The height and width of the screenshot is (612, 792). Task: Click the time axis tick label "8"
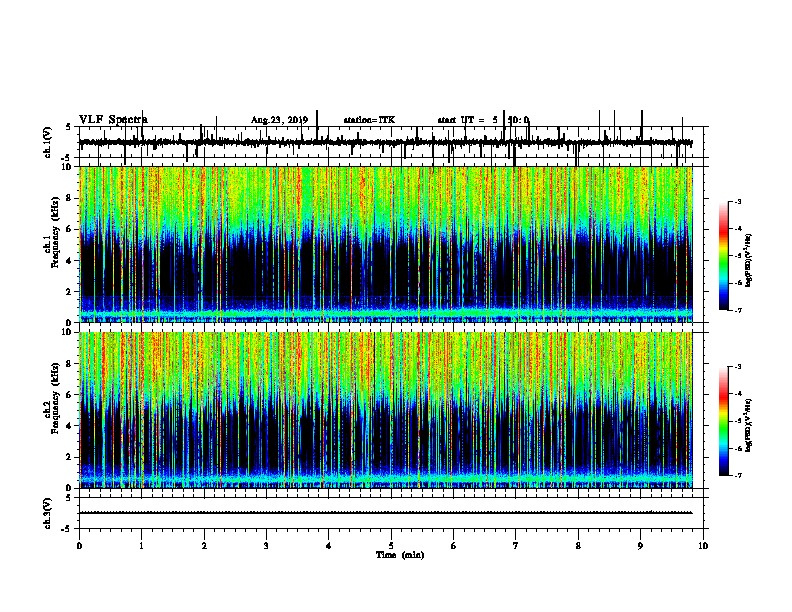(578, 546)
